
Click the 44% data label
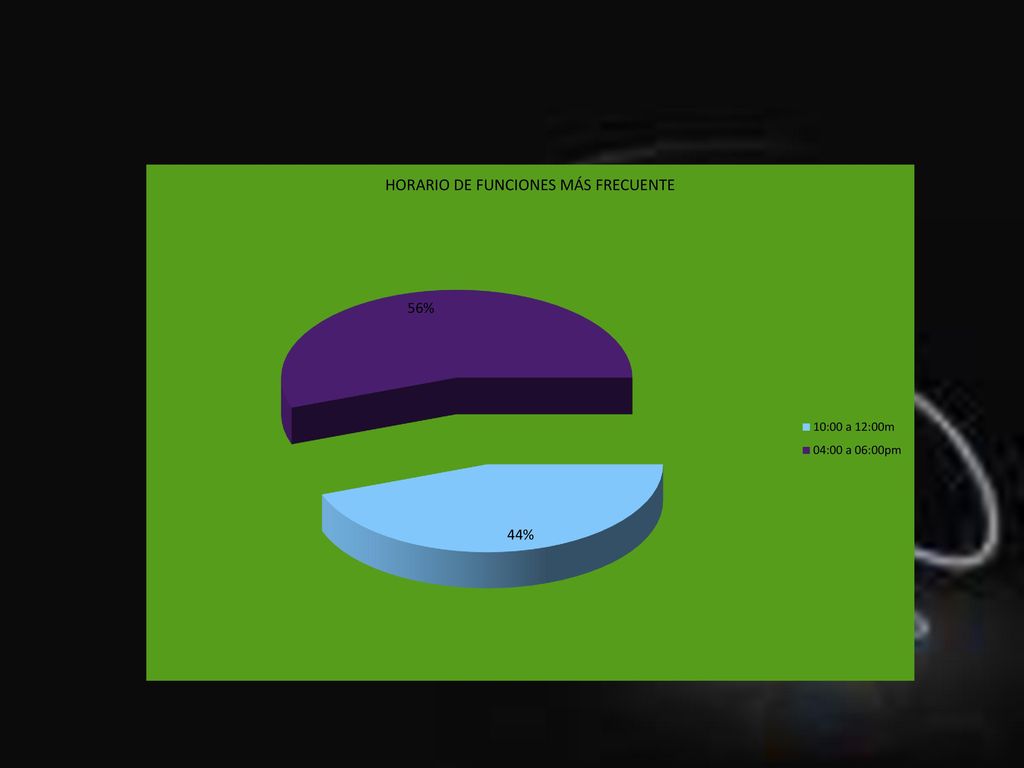coord(520,535)
